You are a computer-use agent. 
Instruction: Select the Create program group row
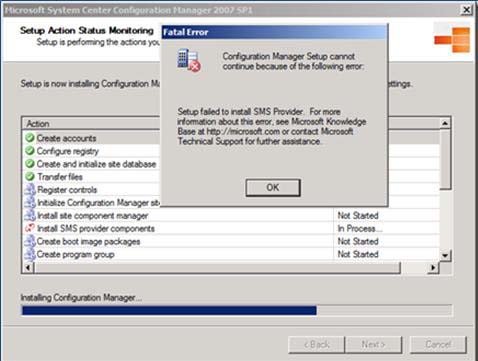click(x=231, y=254)
